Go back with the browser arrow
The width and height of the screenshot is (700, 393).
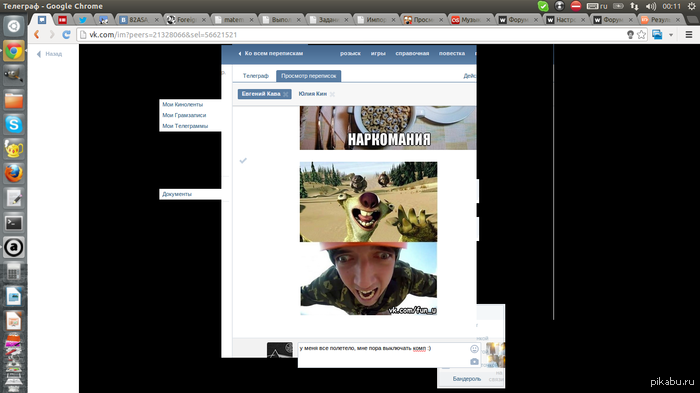(x=37, y=34)
